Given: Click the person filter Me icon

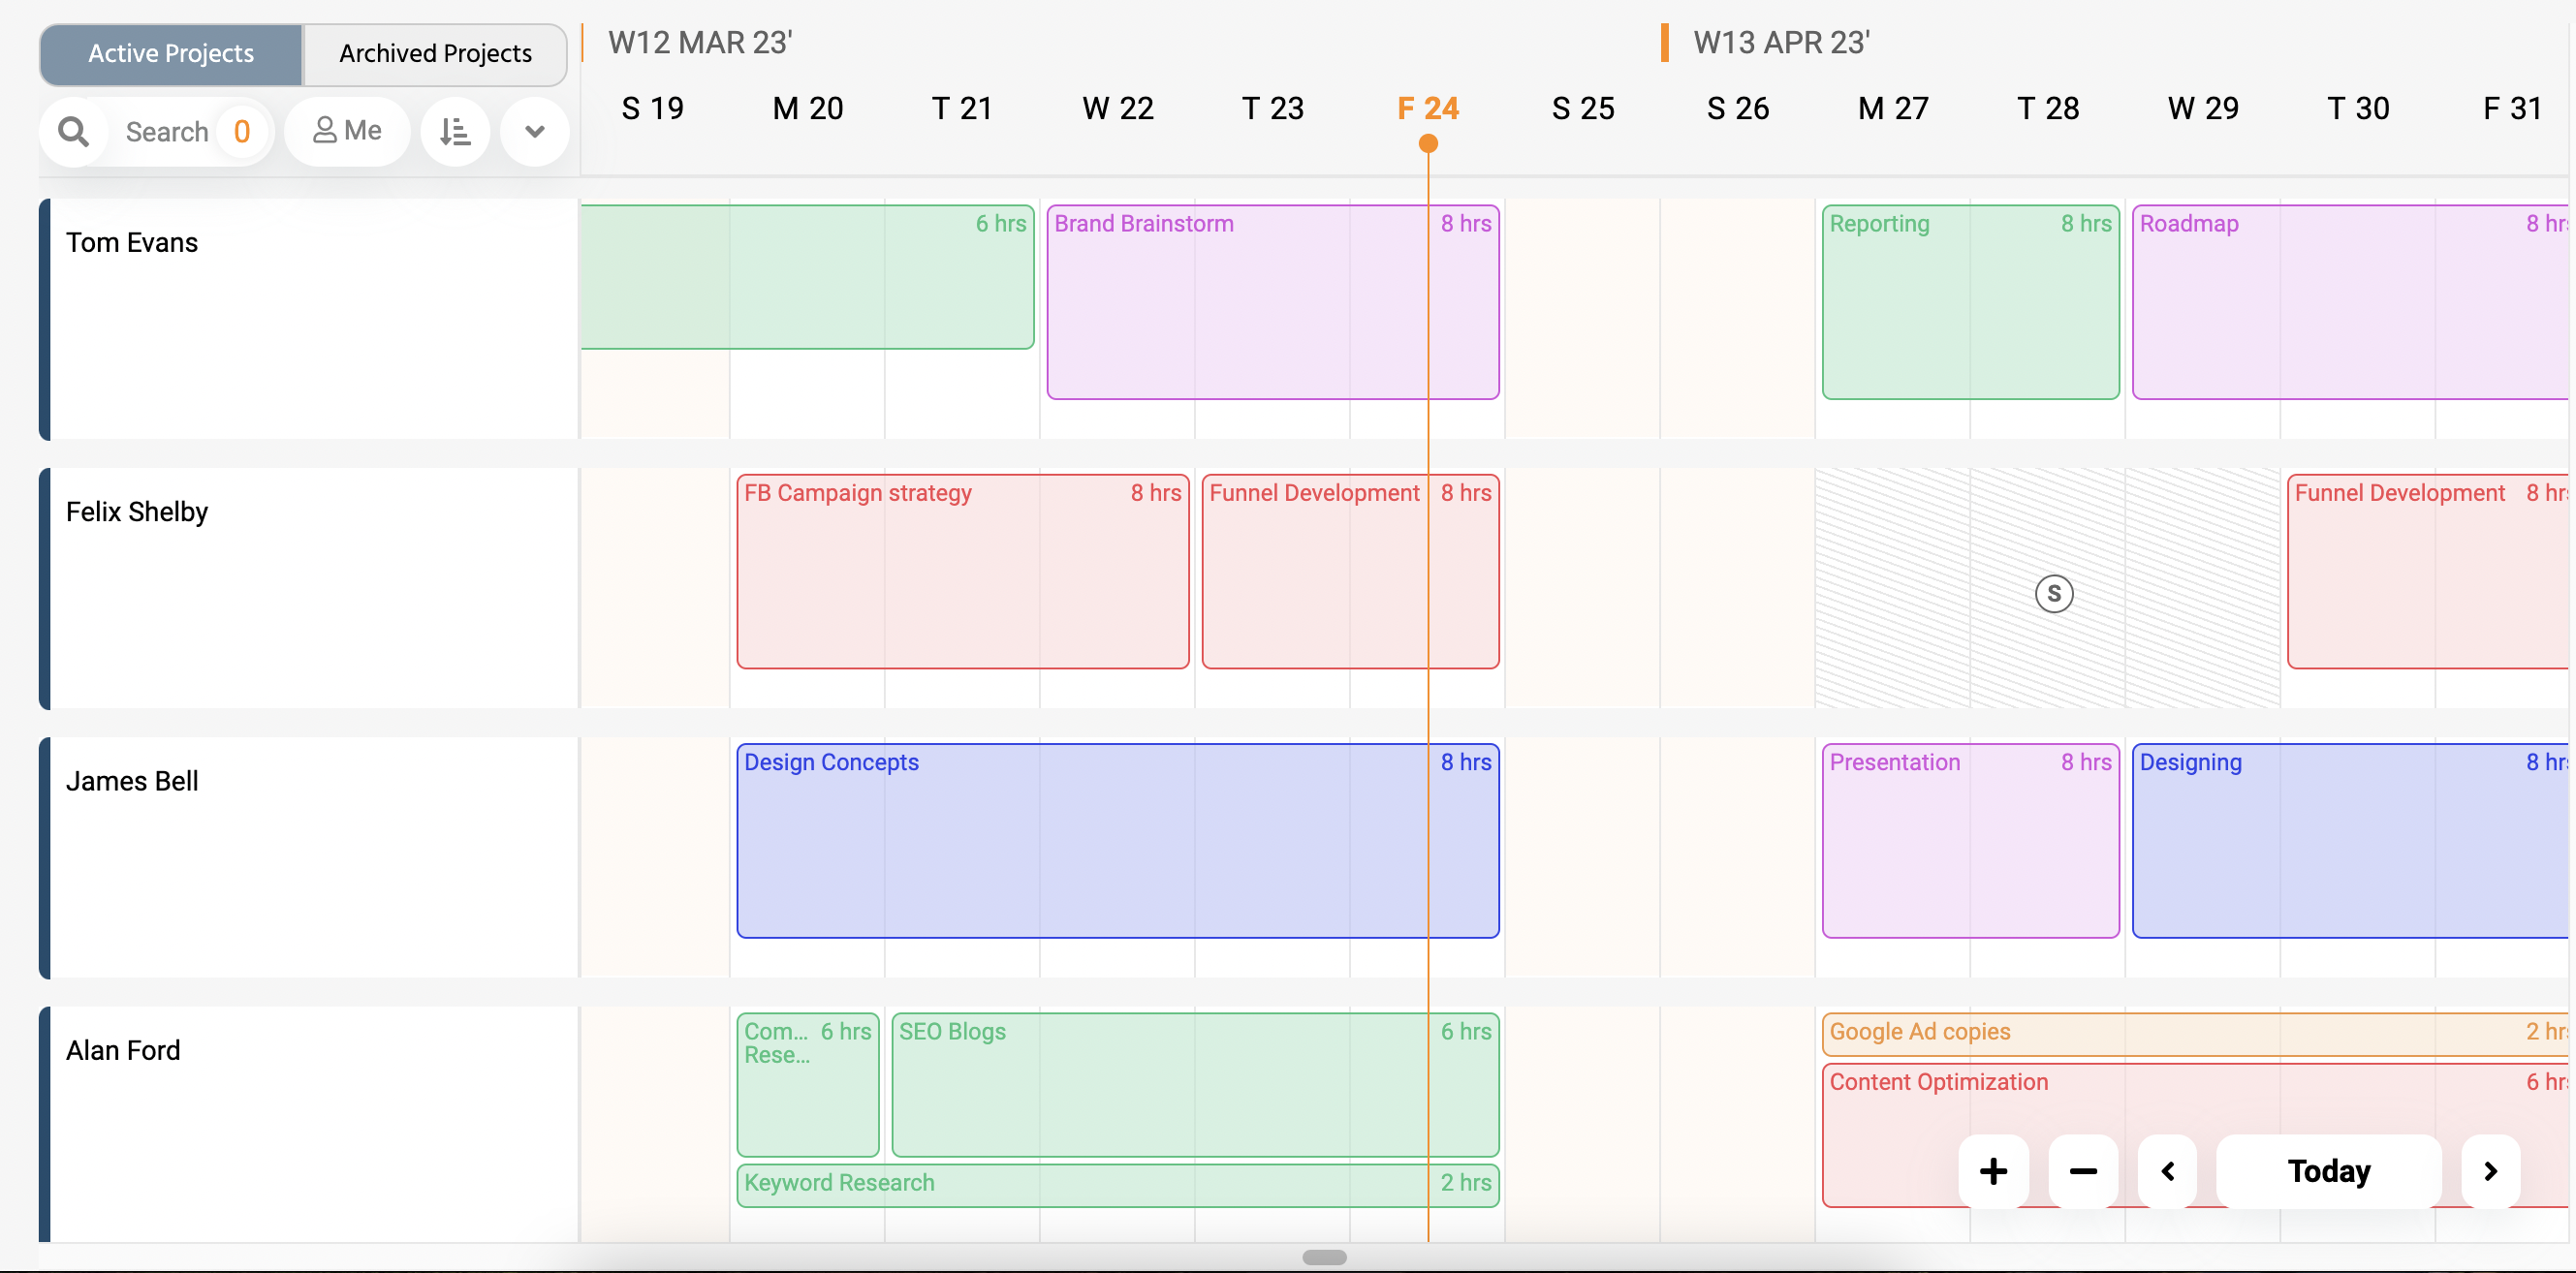Looking at the screenshot, I should coord(350,130).
